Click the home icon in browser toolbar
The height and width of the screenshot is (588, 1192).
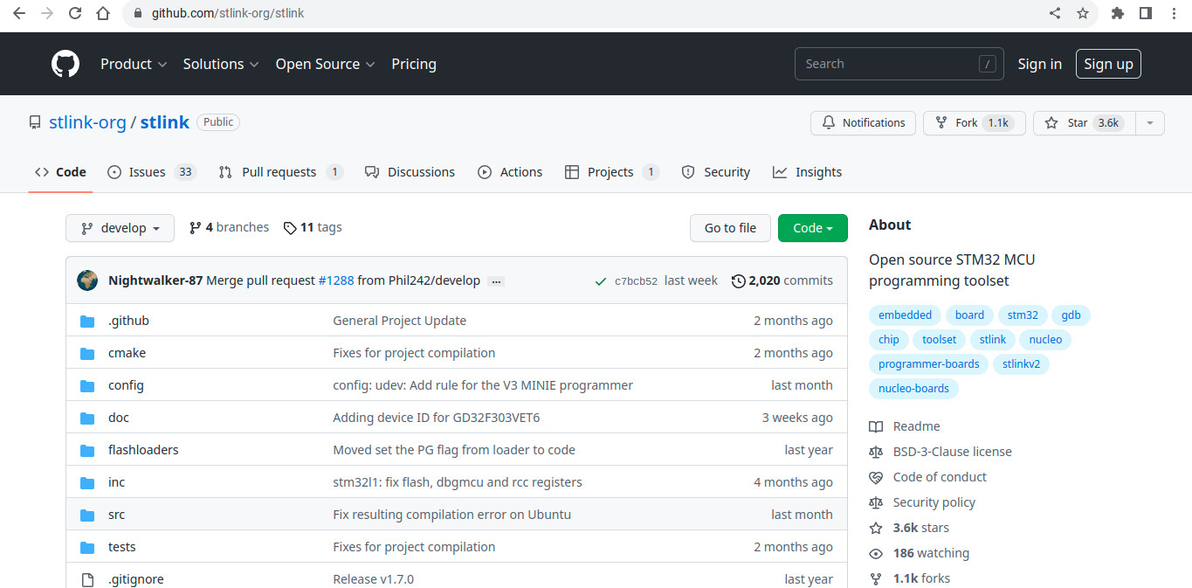coord(103,14)
